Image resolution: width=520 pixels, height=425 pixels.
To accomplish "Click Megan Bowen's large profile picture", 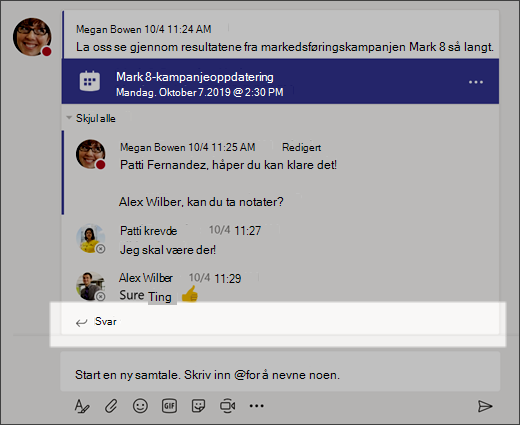I will coord(32,37).
